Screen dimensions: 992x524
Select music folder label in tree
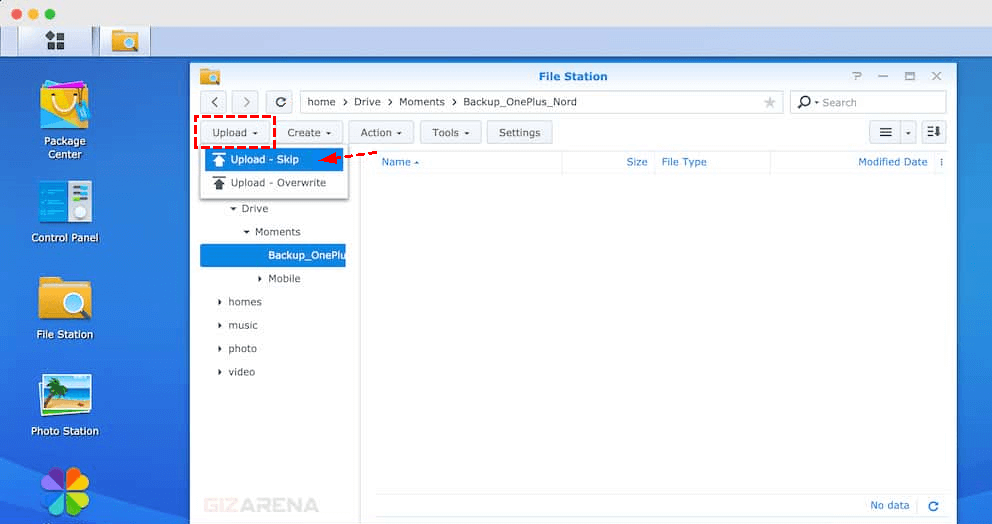[243, 326]
